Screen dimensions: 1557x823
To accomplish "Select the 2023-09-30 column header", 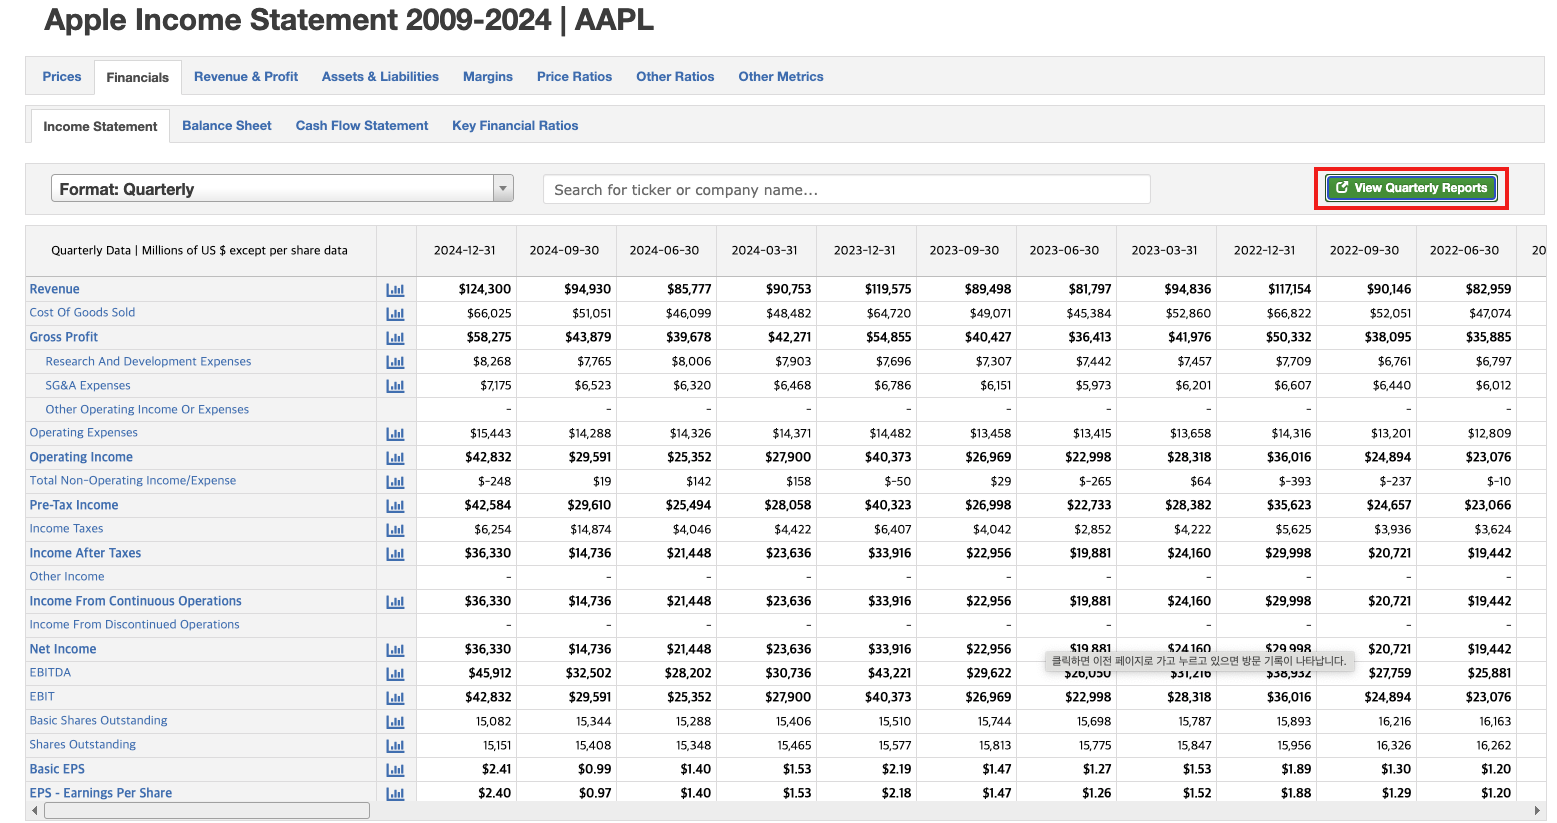I will (x=964, y=250).
